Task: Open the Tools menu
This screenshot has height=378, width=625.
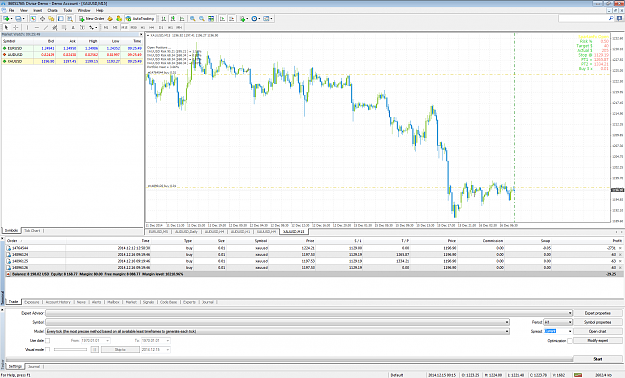Action: pyautogui.click(x=68, y=10)
